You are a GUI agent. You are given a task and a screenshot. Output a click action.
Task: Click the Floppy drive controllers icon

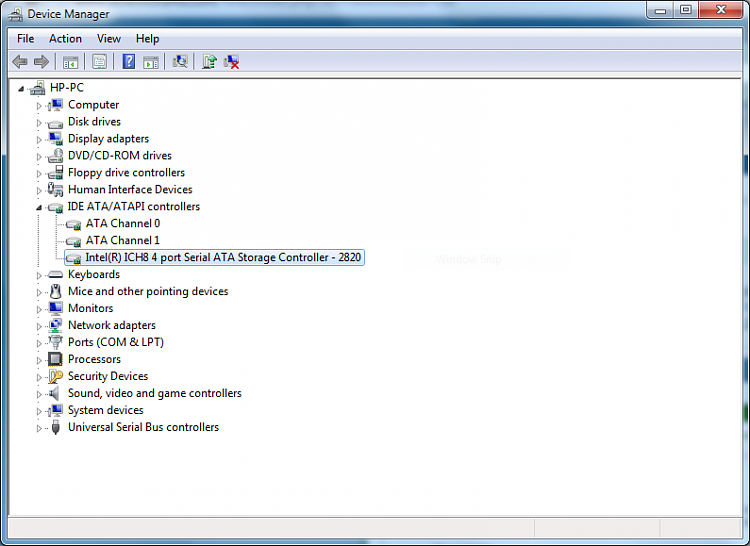55,173
